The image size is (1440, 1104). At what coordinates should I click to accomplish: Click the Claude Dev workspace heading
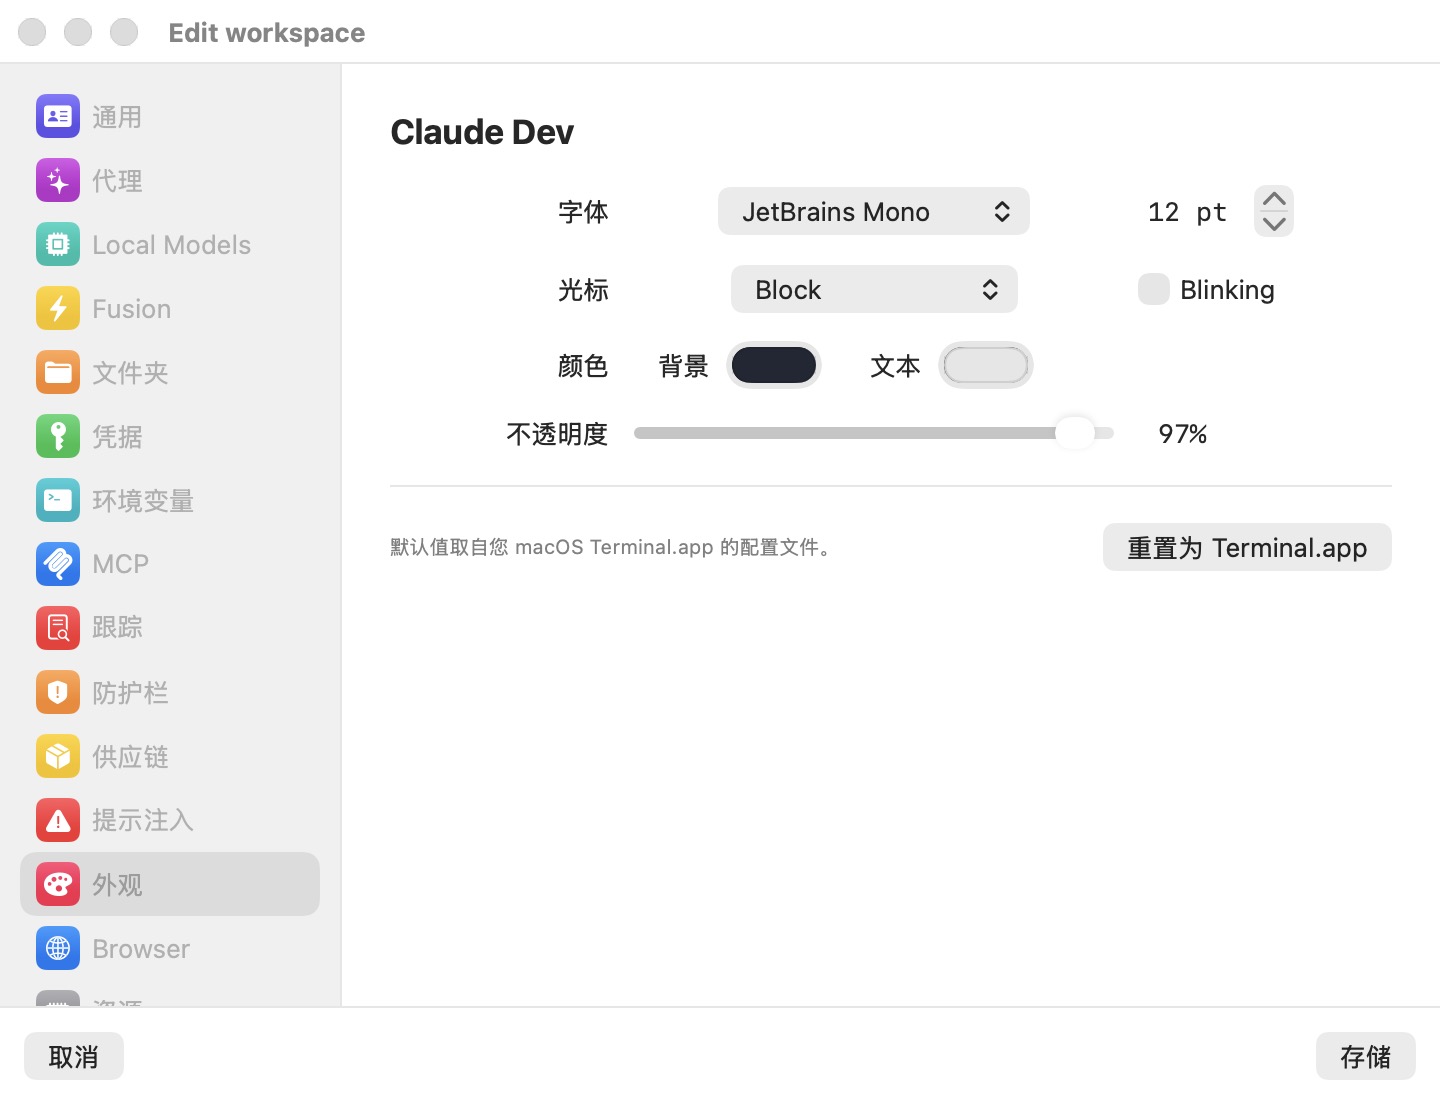tap(482, 132)
